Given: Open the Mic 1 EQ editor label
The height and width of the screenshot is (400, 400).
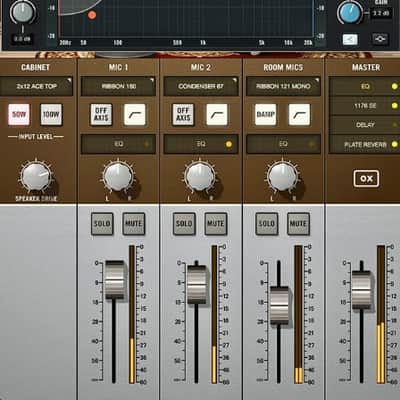Looking at the screenshot, I should point(119,144).
